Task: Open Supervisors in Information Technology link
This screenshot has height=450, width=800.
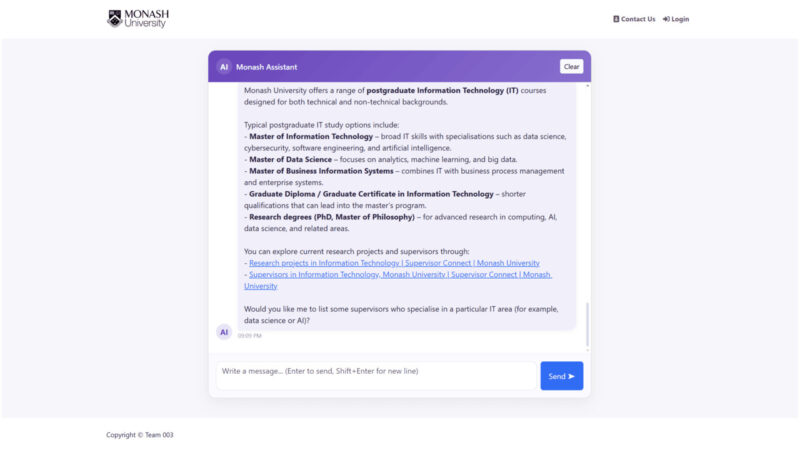Action: click(x=400, y=274)
